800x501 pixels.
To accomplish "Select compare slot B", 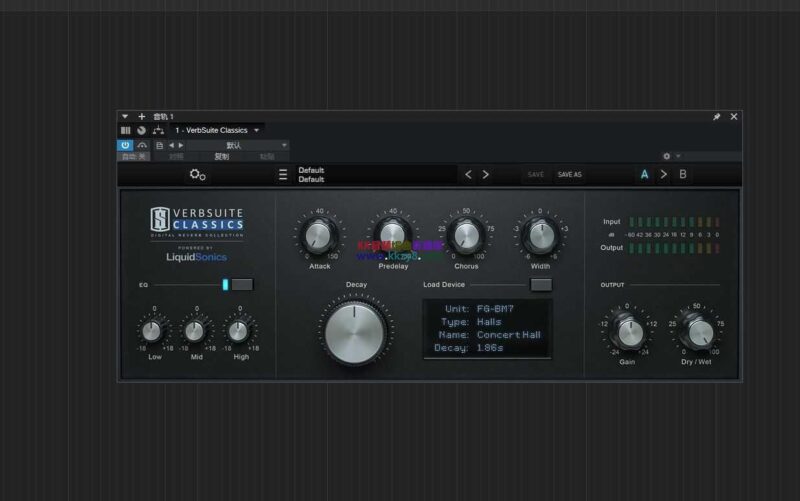I will pos(683,174).
